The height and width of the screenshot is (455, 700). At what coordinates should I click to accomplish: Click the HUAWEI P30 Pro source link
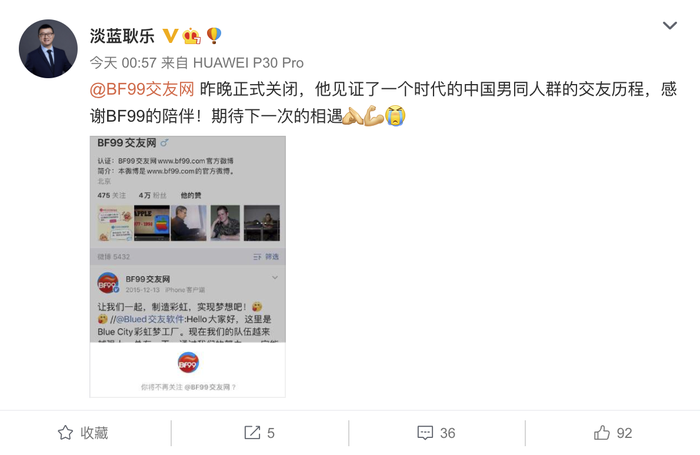[x=248, y=63]
